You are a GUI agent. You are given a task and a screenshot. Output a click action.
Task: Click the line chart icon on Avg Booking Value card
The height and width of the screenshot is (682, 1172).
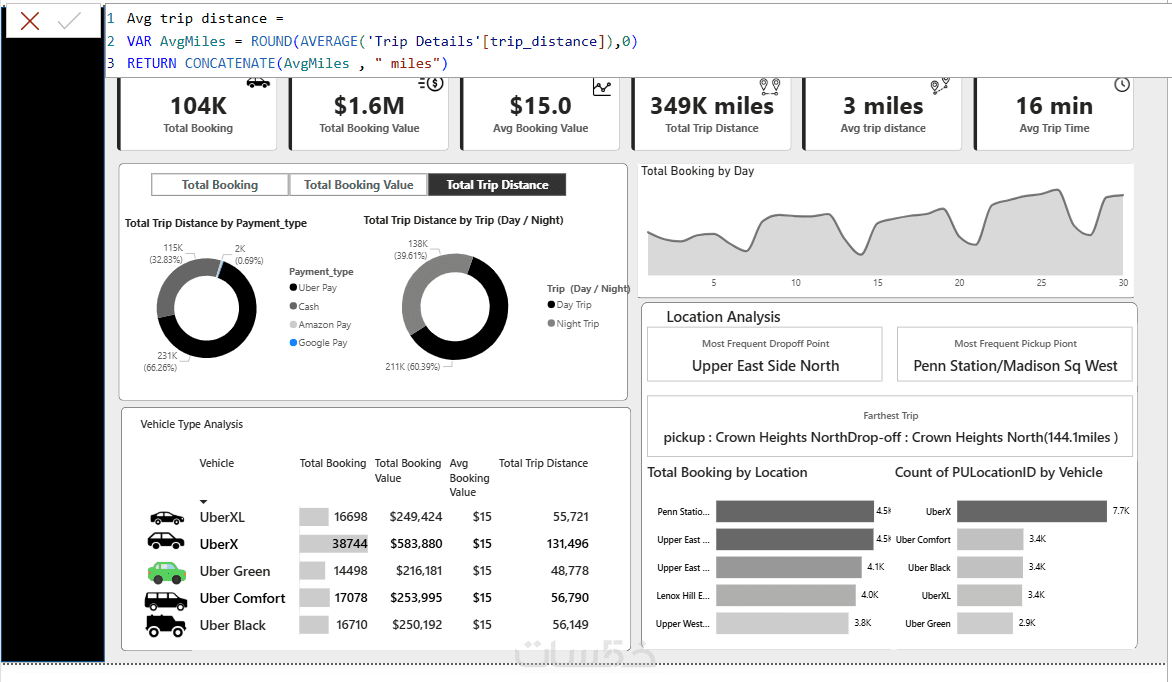pos(602,87)
